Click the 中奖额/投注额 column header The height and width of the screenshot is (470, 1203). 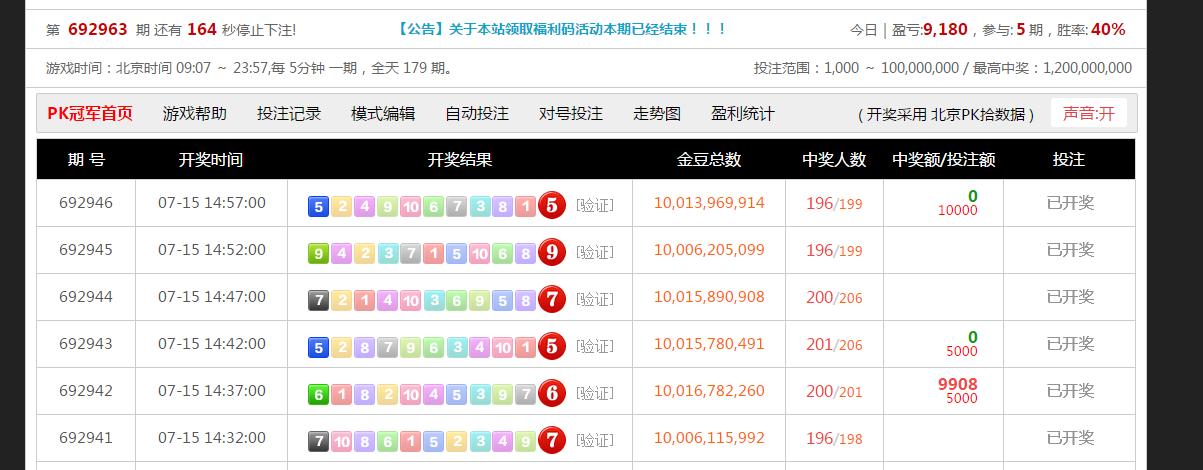click(943, 159)
